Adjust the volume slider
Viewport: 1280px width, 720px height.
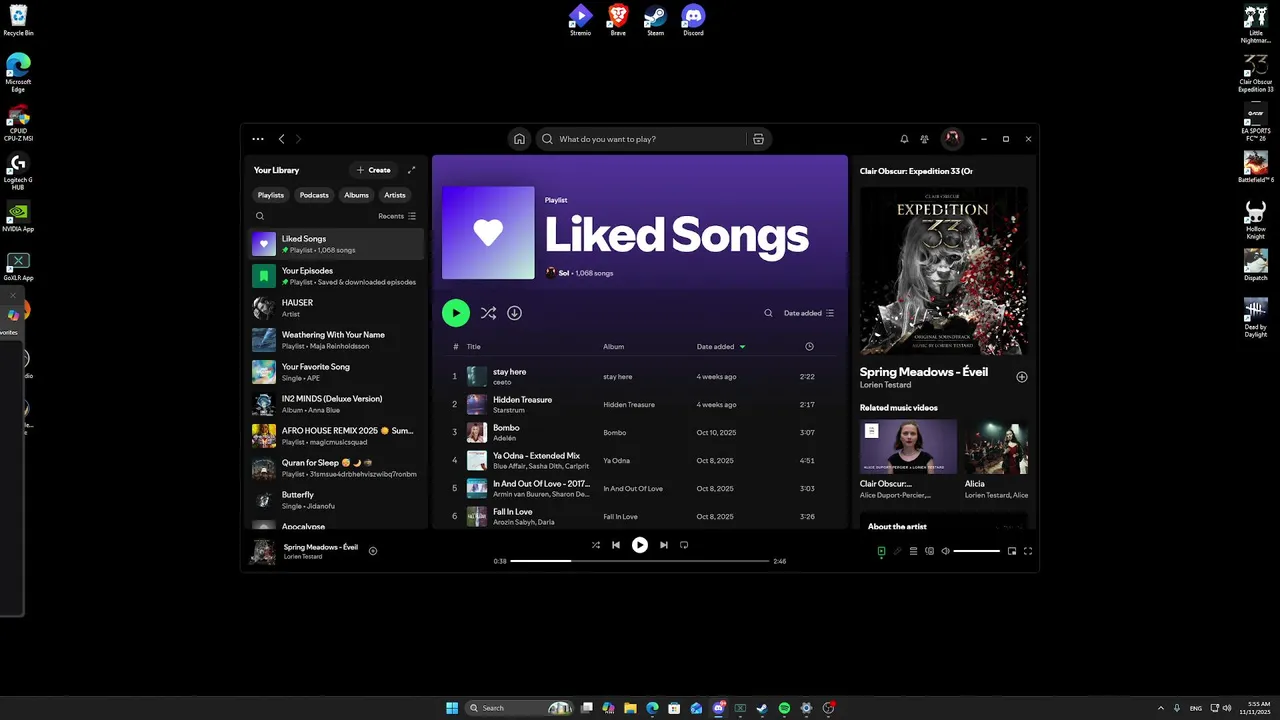(x=977, y=551)
